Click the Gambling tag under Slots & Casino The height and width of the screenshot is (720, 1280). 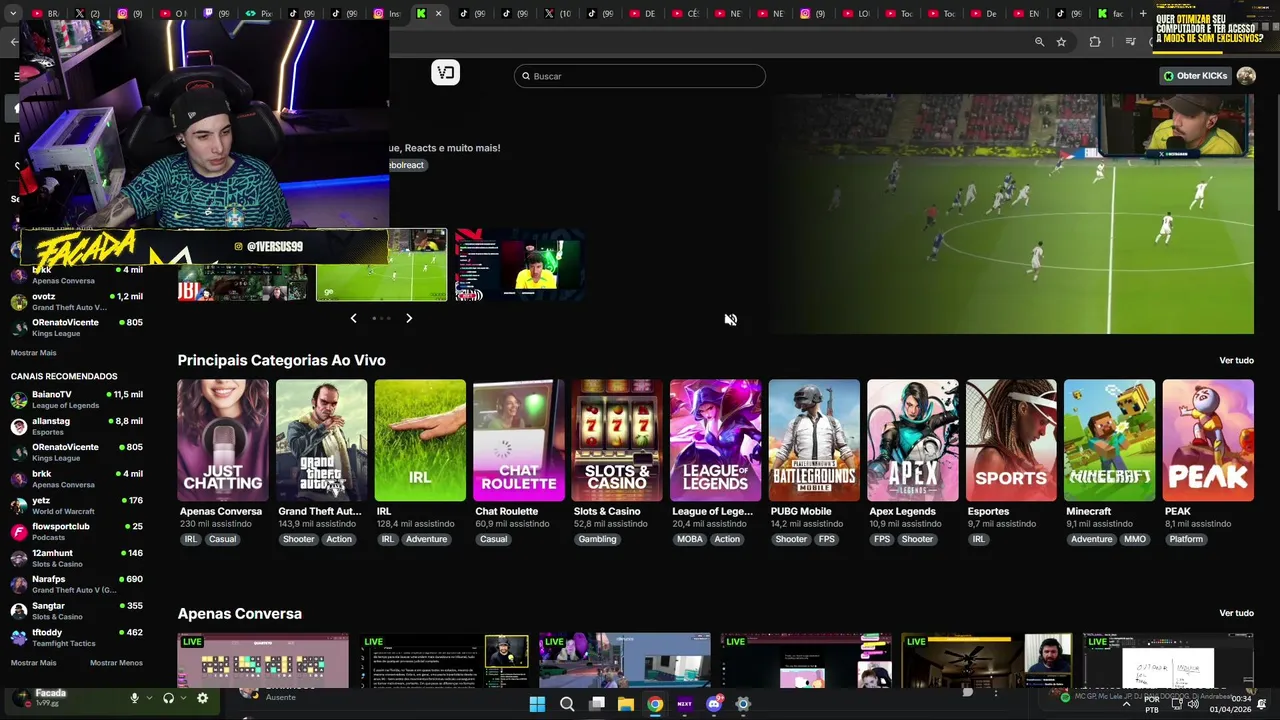click(598, 539)
